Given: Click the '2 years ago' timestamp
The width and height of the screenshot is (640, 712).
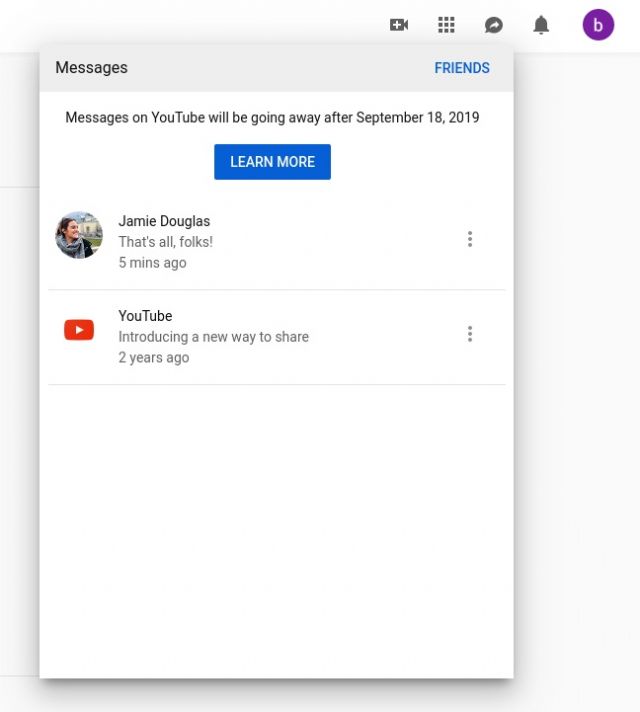Looking at the screenshot, I should [154, 358].
